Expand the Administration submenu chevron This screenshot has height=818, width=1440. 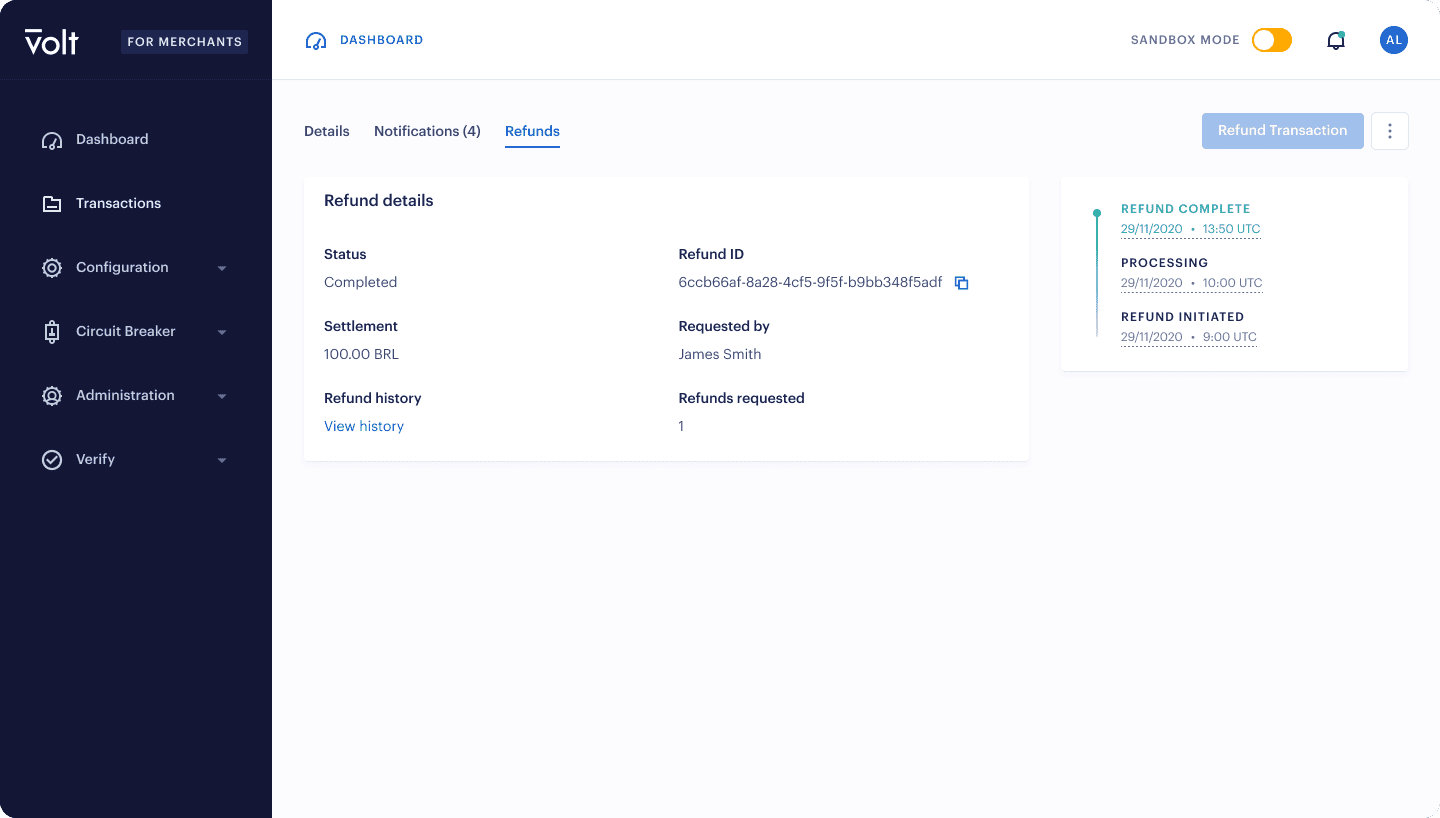[x=222, y=396]
